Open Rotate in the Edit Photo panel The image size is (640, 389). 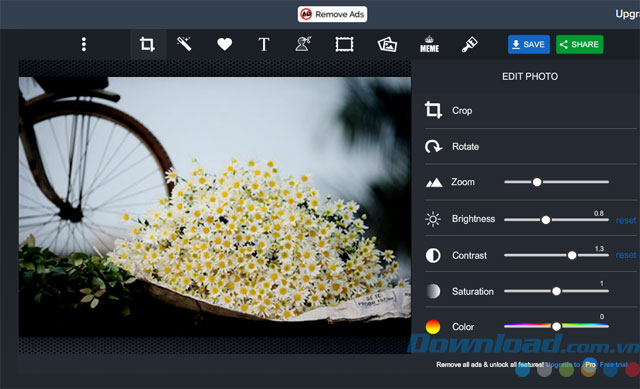pos(531,147)
